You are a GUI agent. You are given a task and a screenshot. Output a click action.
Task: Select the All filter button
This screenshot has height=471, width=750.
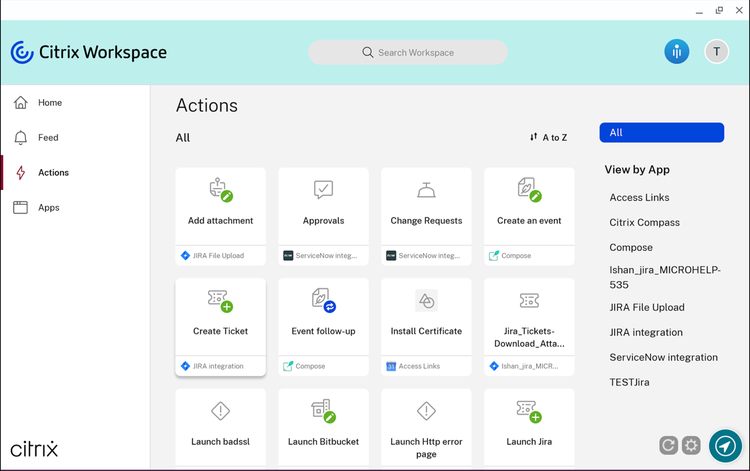pyautogui.click(x=662, y=132)
